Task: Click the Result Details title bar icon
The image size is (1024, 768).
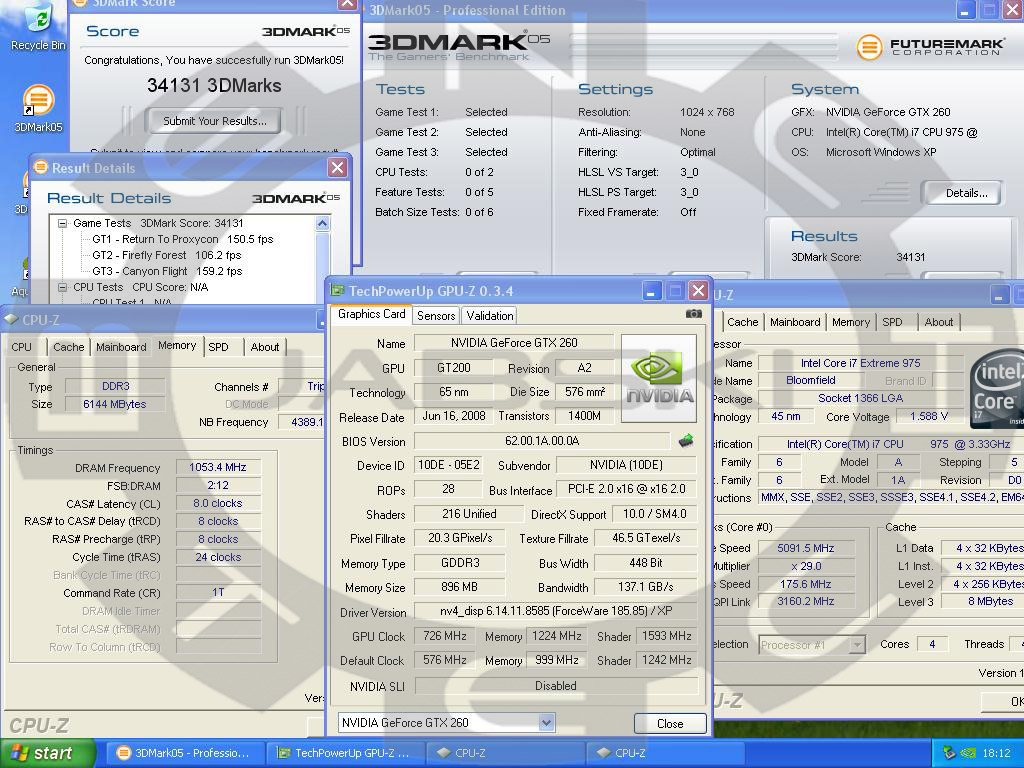Action: pos(41,168)
